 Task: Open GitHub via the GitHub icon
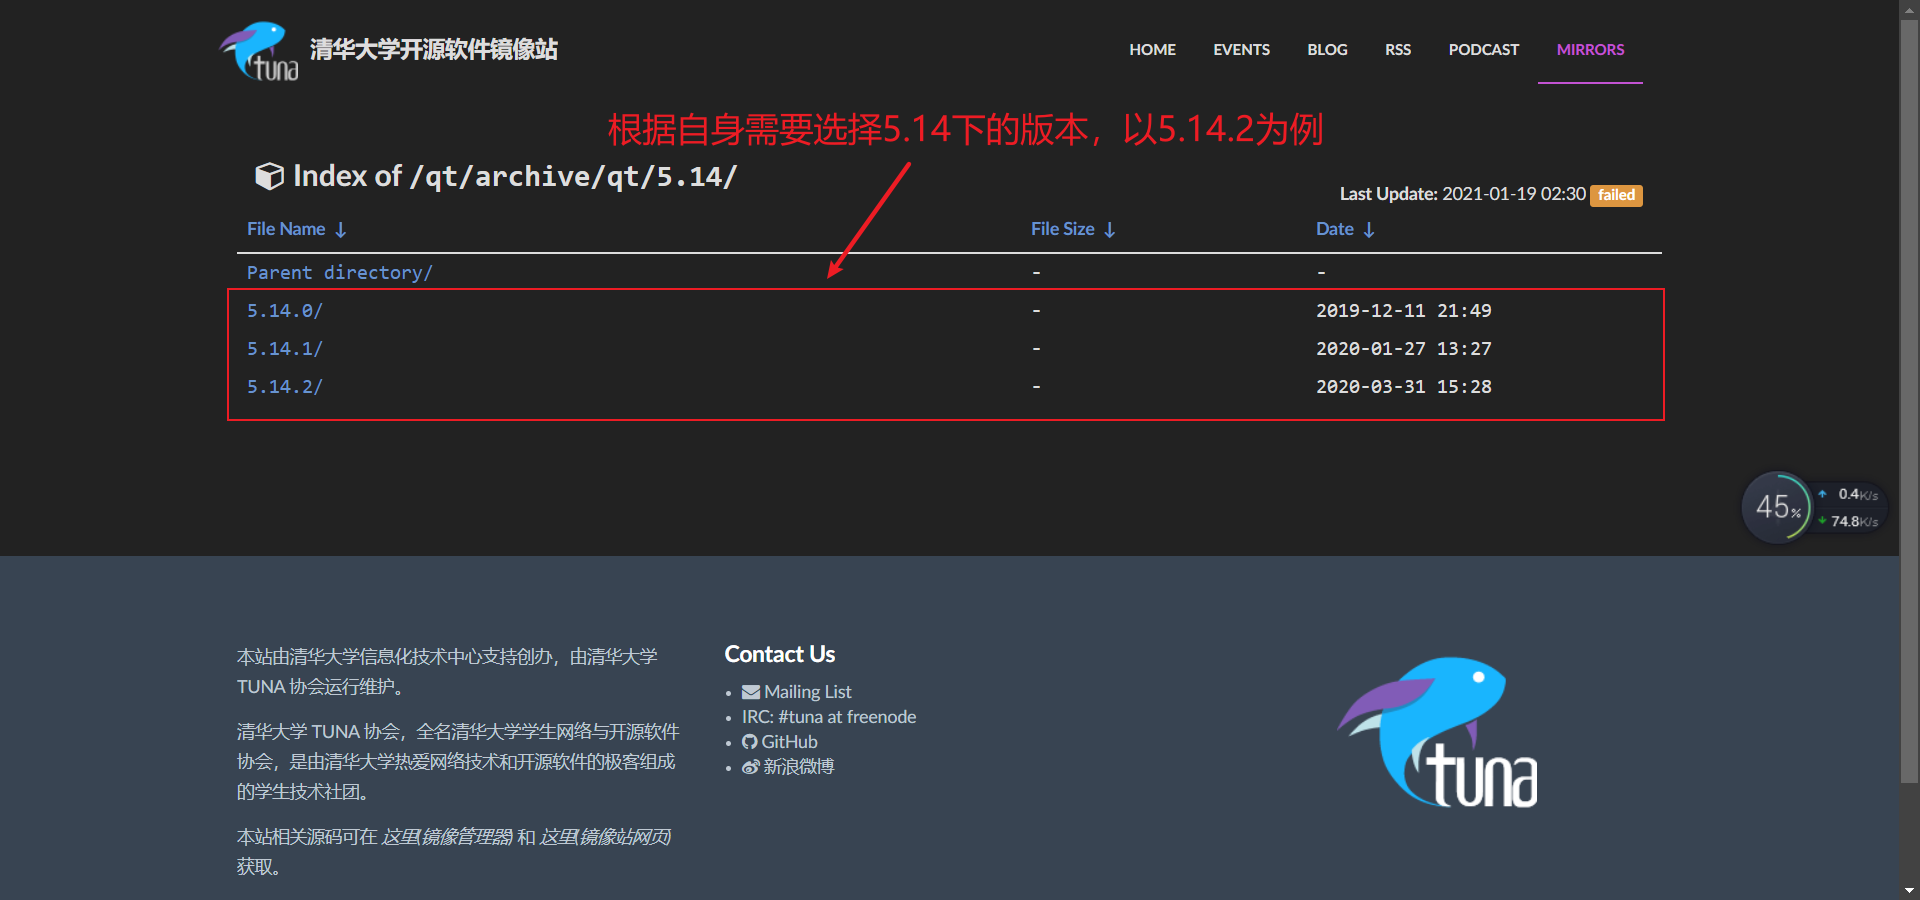point(749,741)
